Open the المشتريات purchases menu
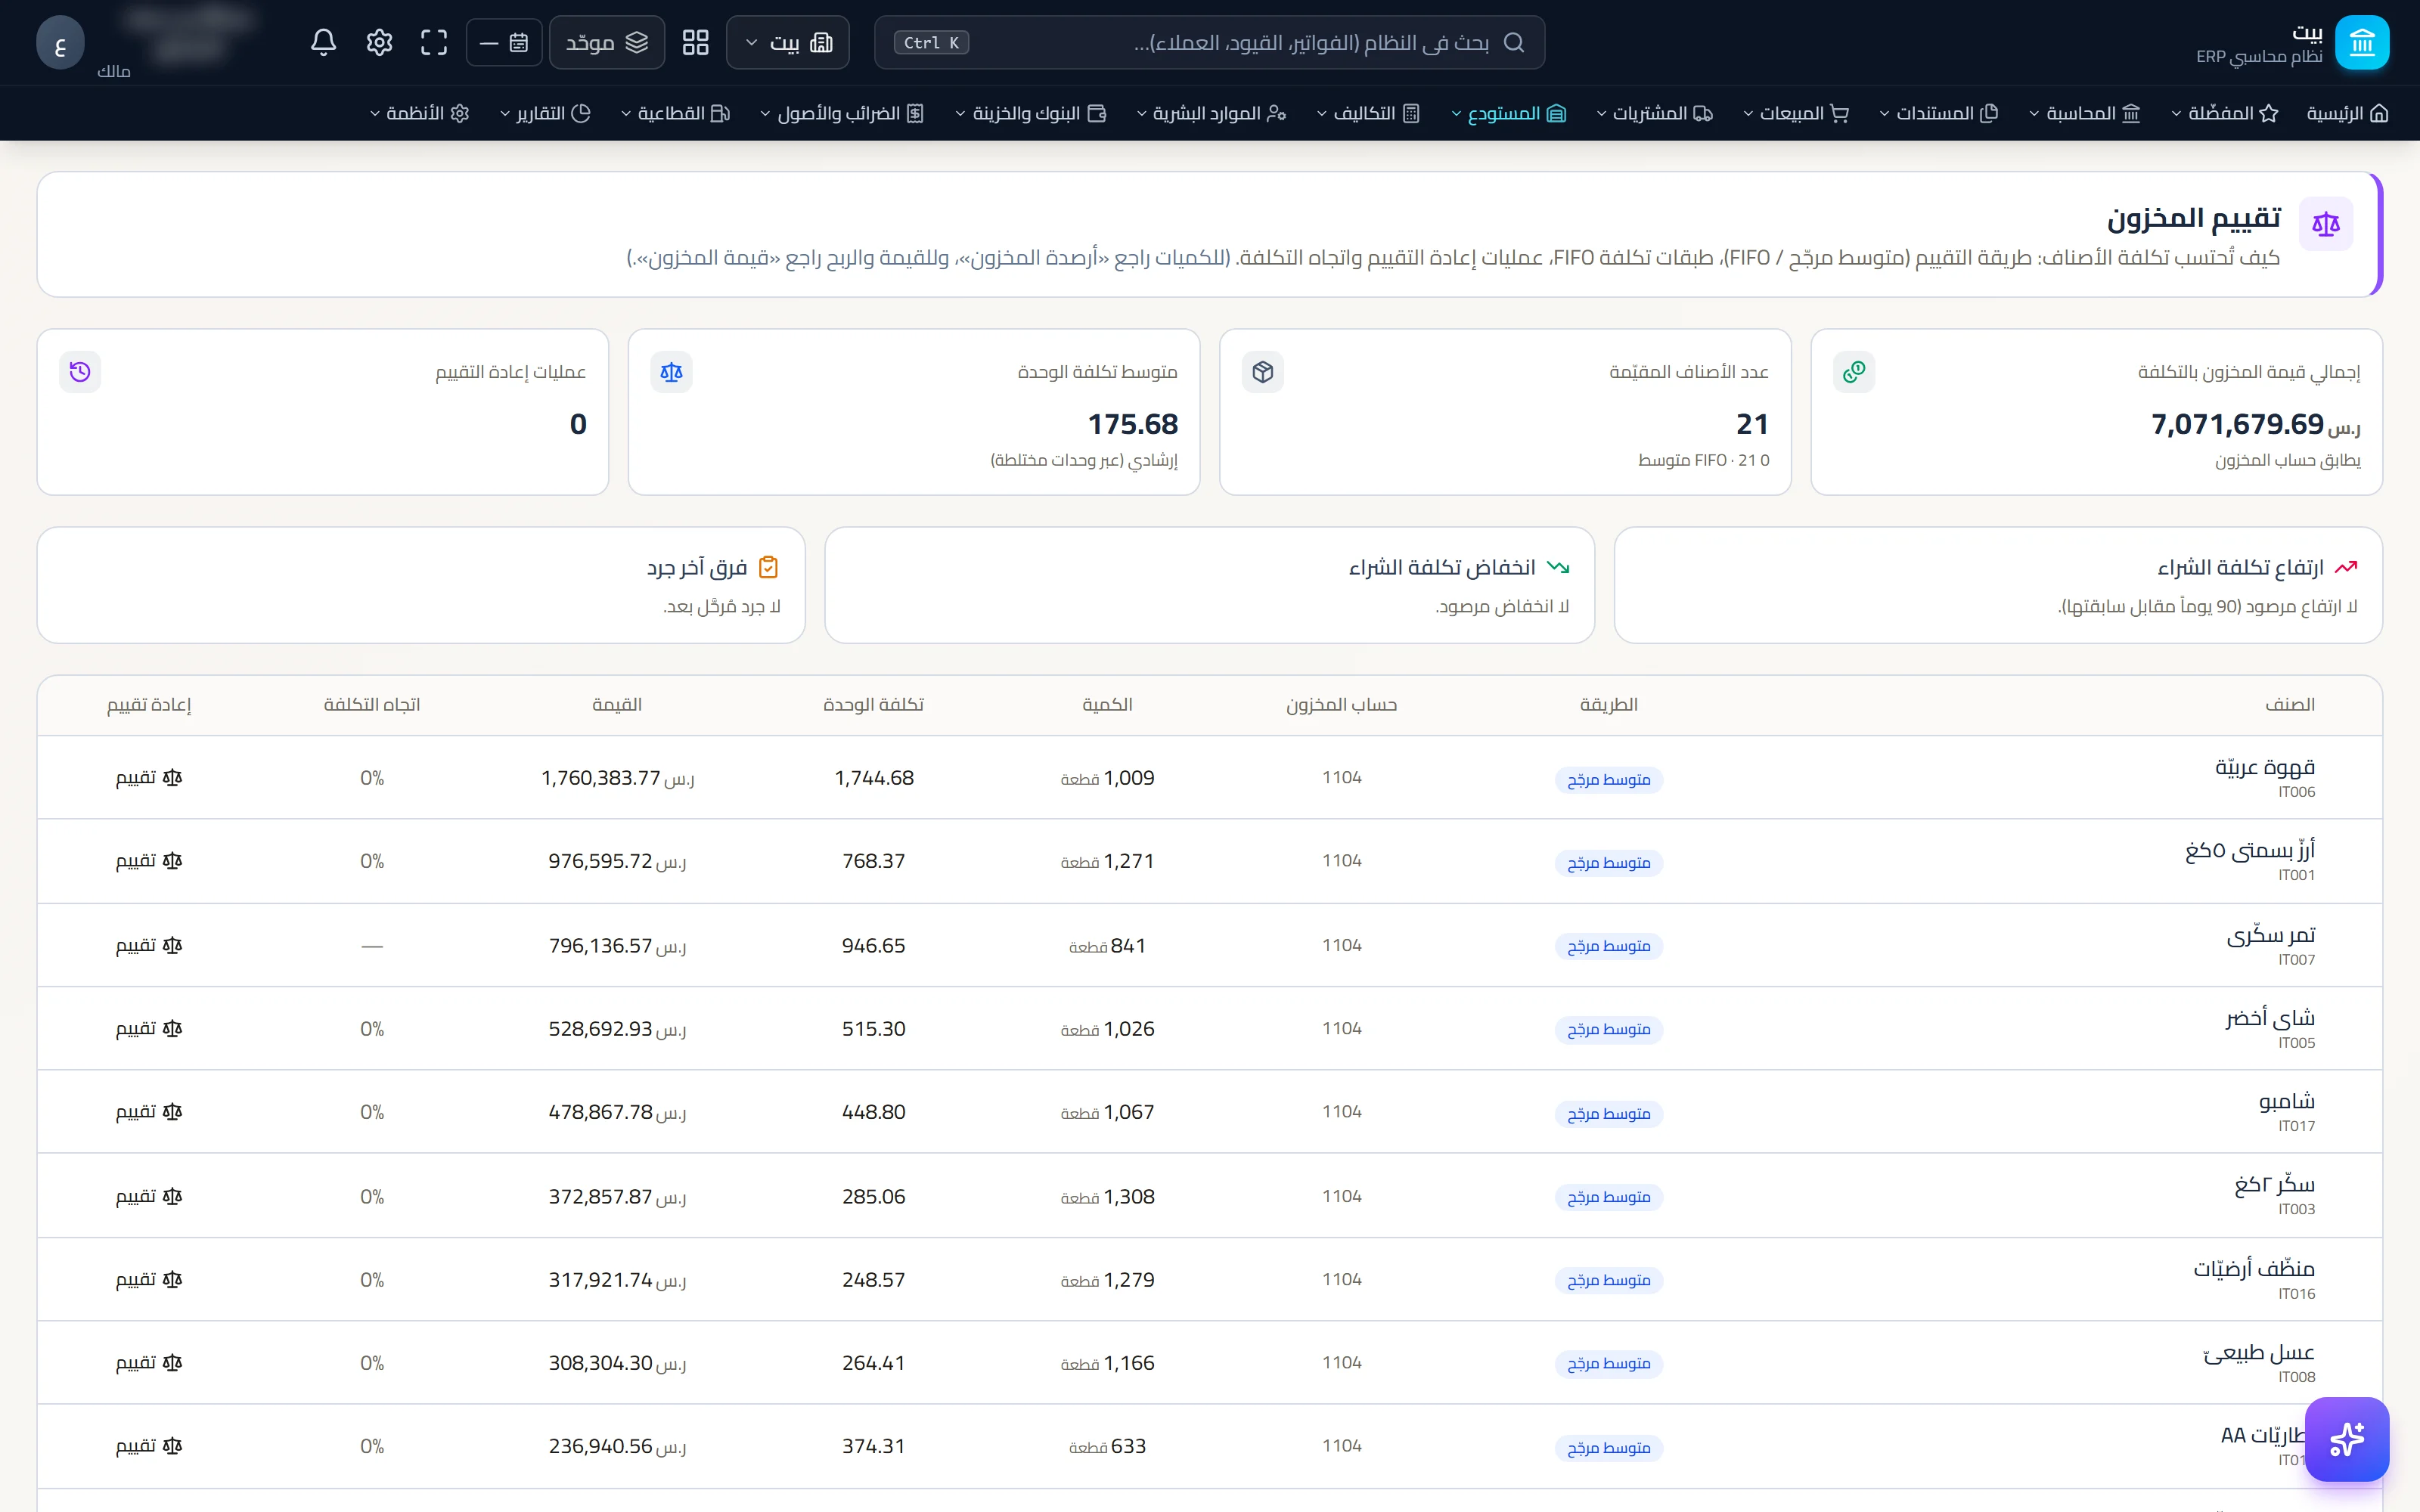This screenshot has height=1512, width=2420. point(1655,113)
